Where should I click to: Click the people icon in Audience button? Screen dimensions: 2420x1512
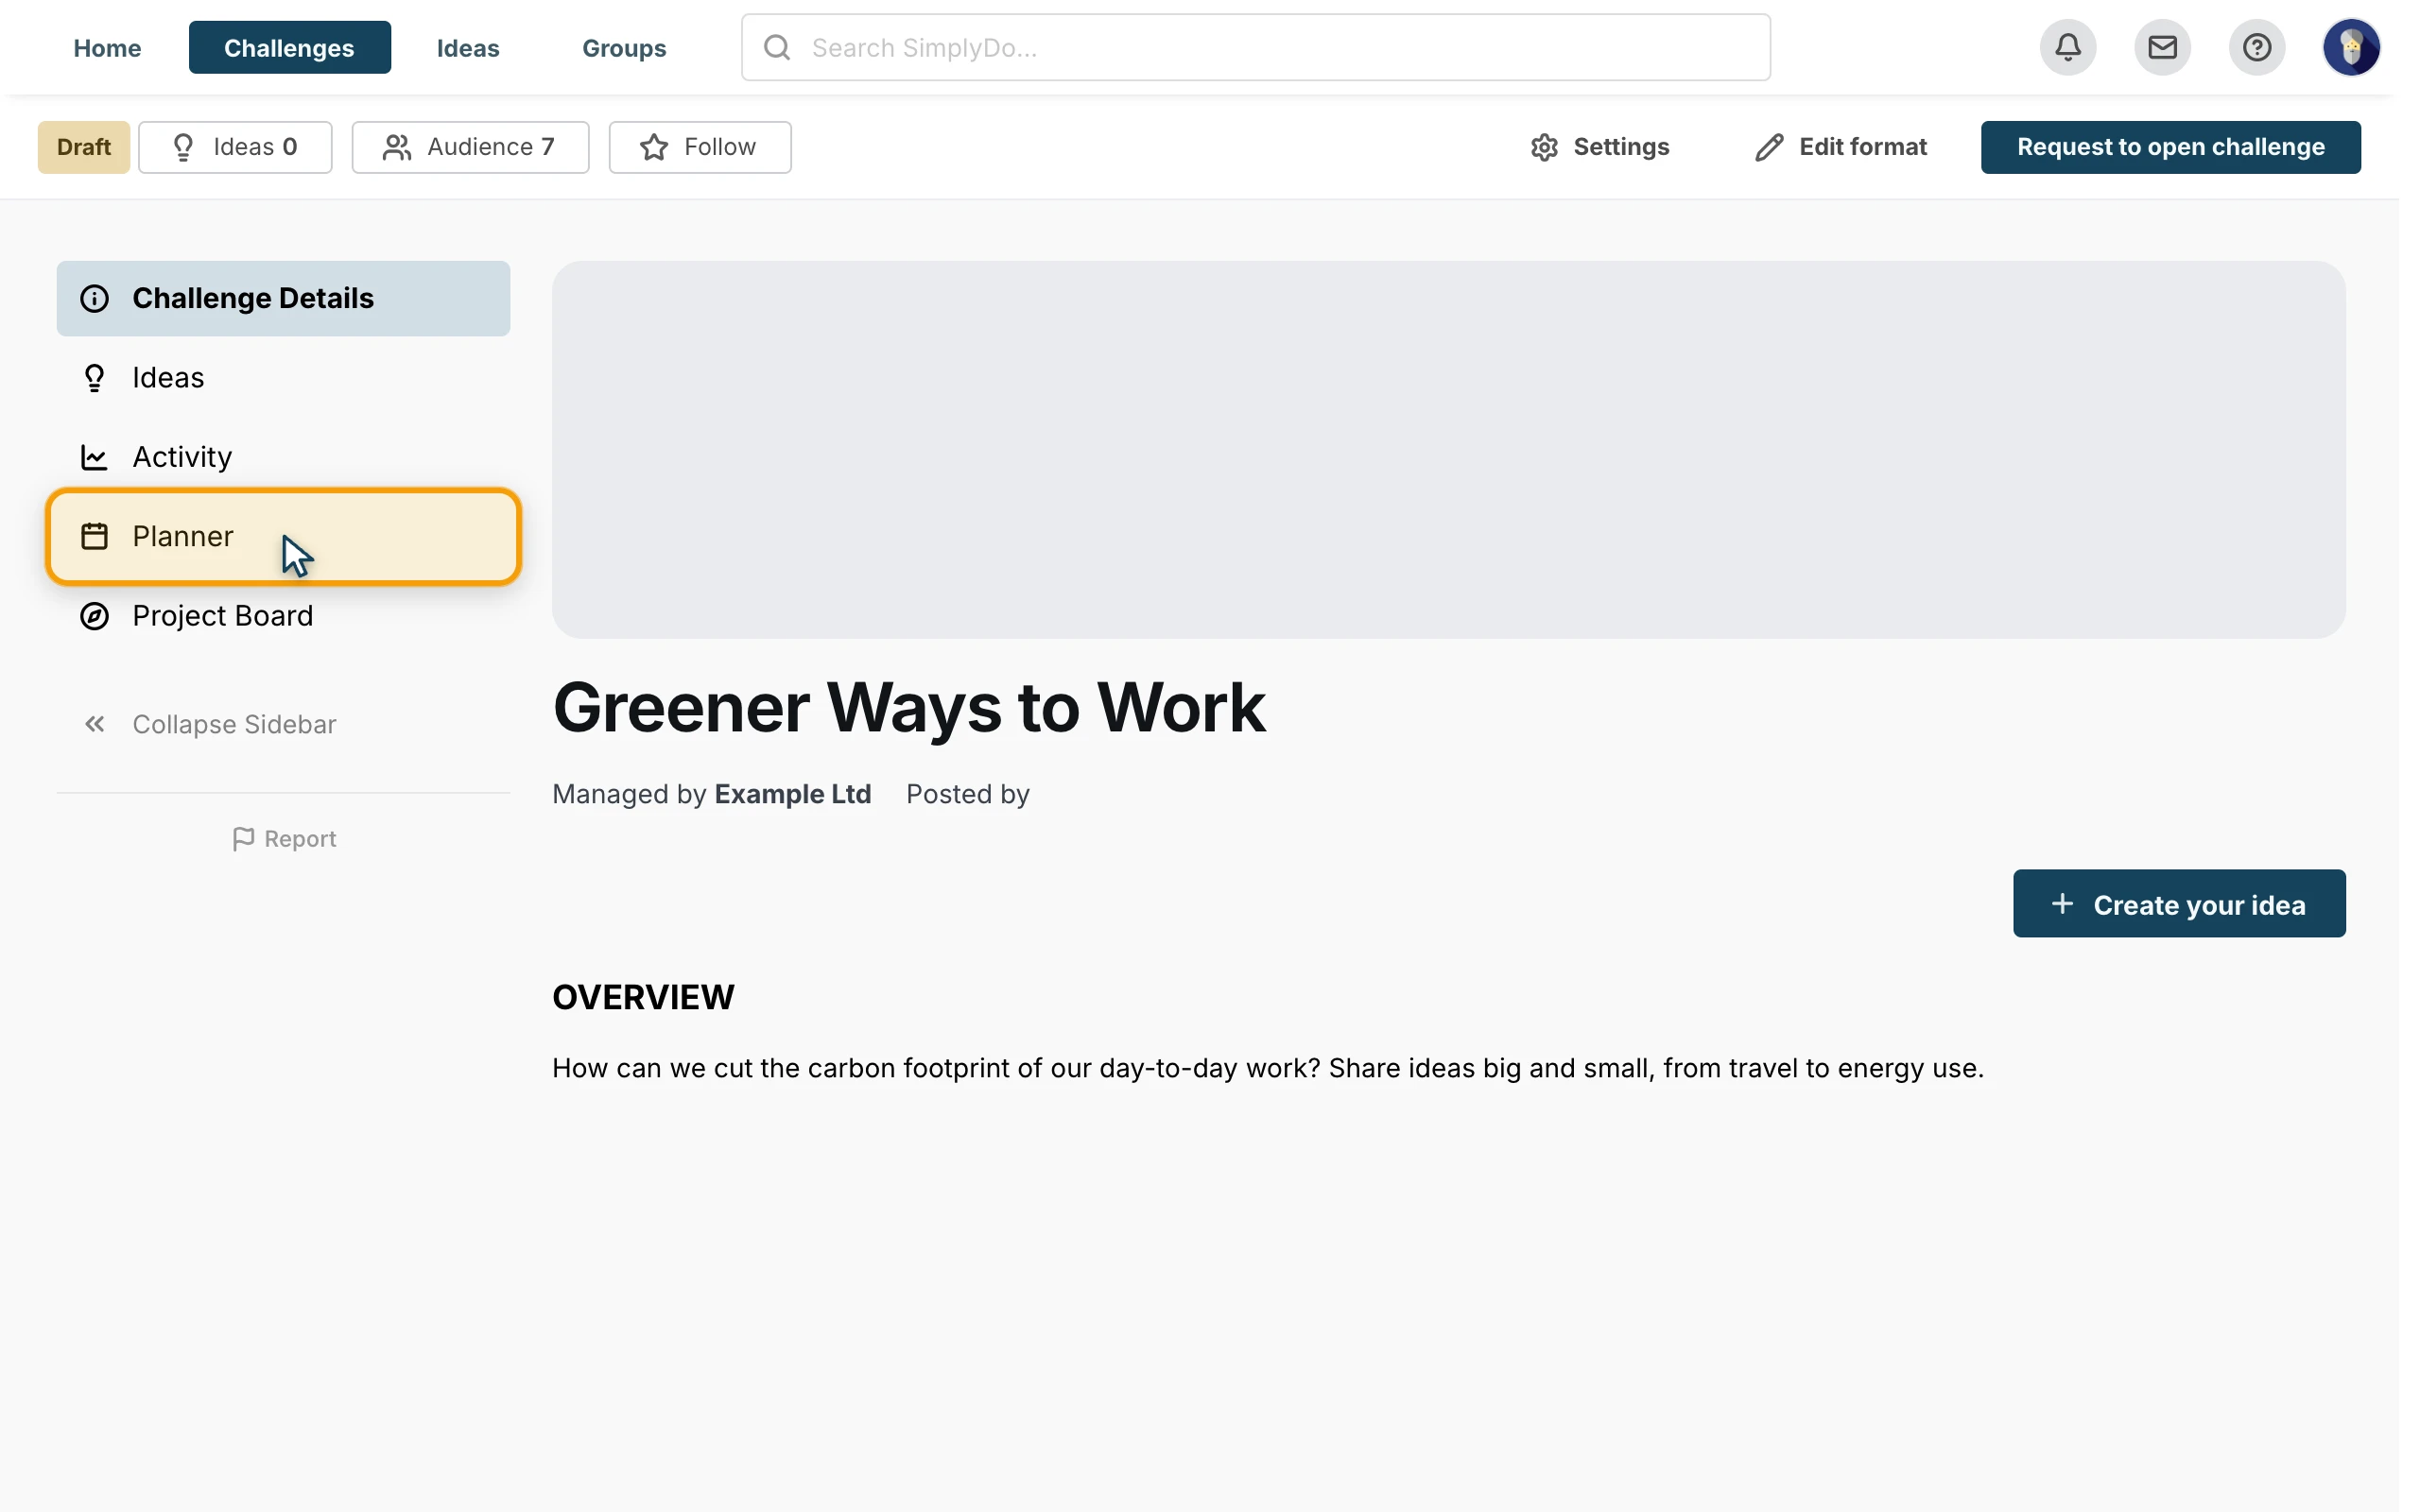click(x=397, y=147)
